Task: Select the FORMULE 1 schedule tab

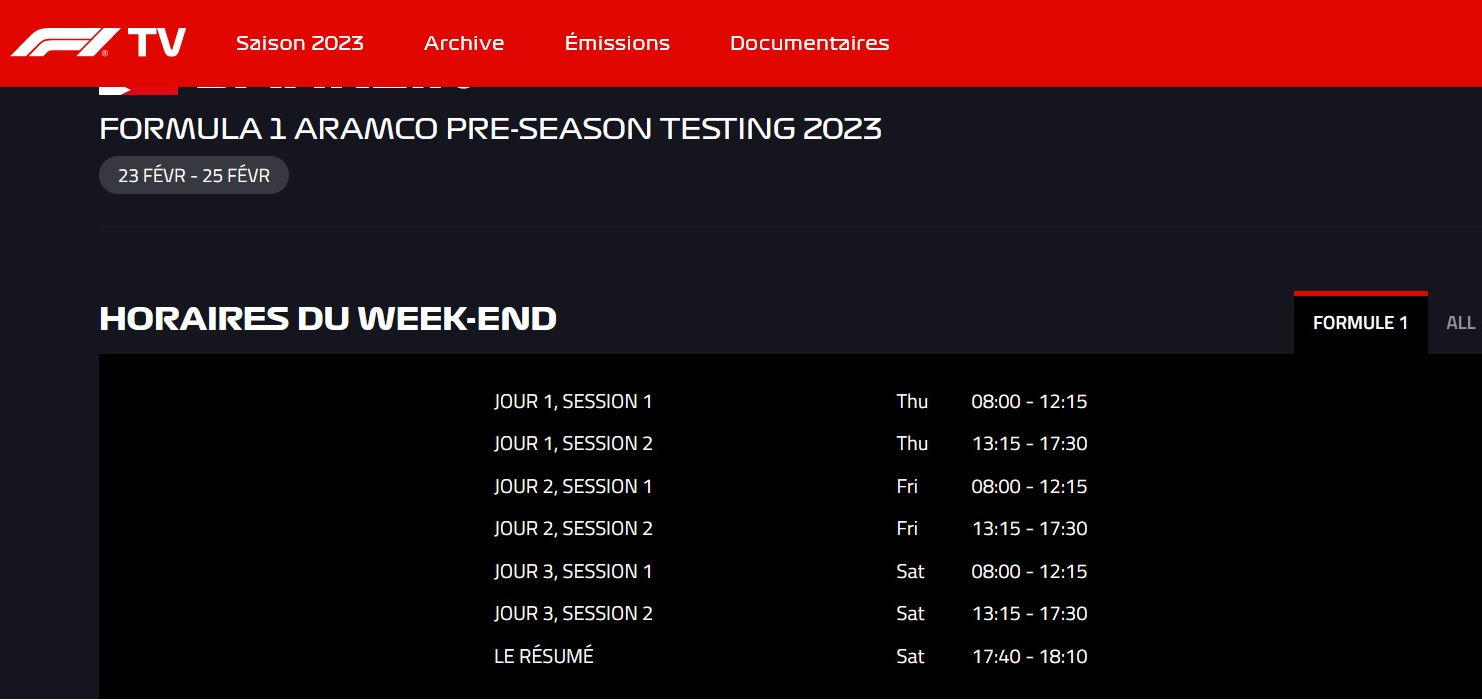Action: pos(1360,323)
